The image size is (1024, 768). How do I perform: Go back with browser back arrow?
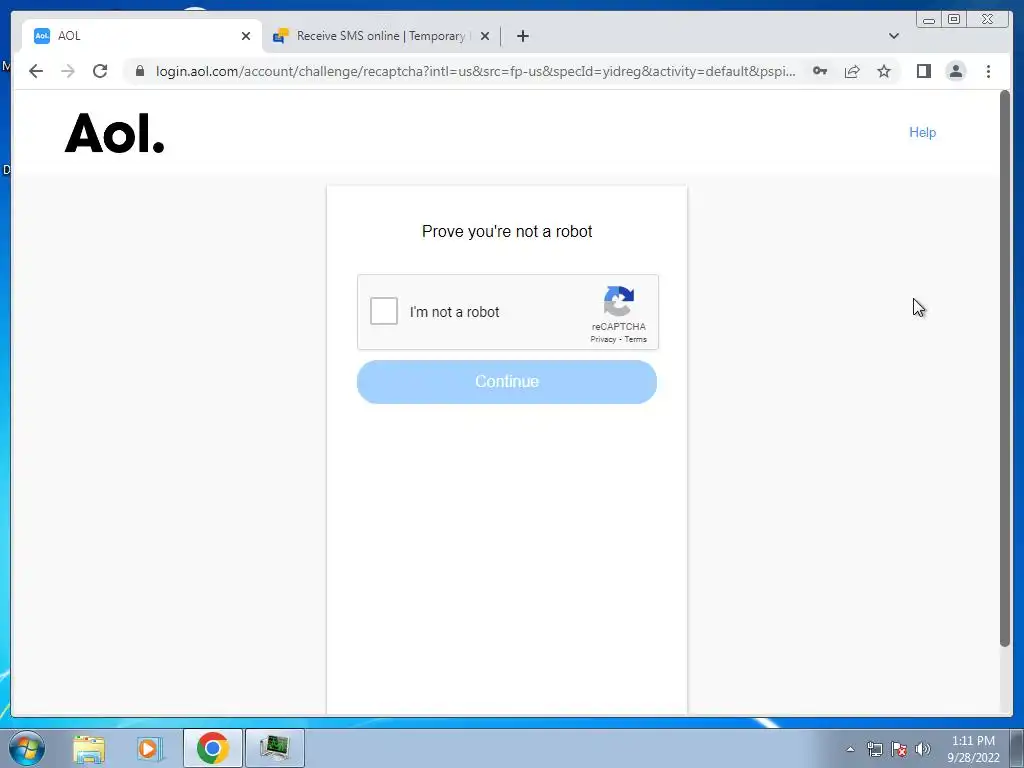pos(36,71)
